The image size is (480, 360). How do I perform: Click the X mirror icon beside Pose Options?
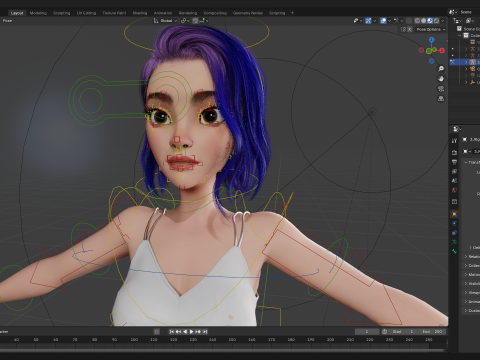pyautogui.click(x=410, y=29)
